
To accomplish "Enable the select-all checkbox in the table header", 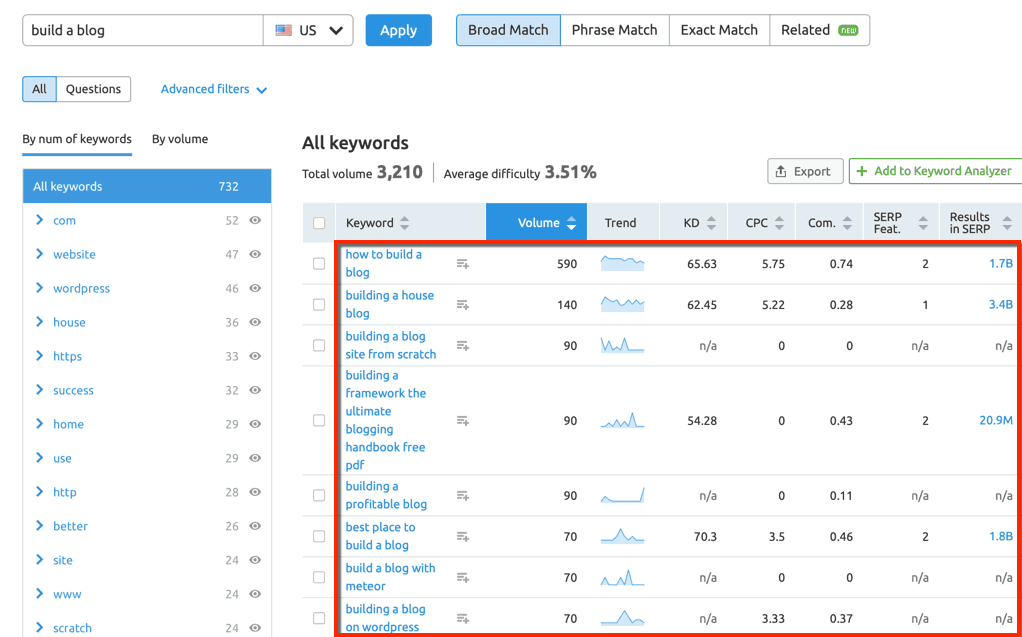I will click(318, 222).
